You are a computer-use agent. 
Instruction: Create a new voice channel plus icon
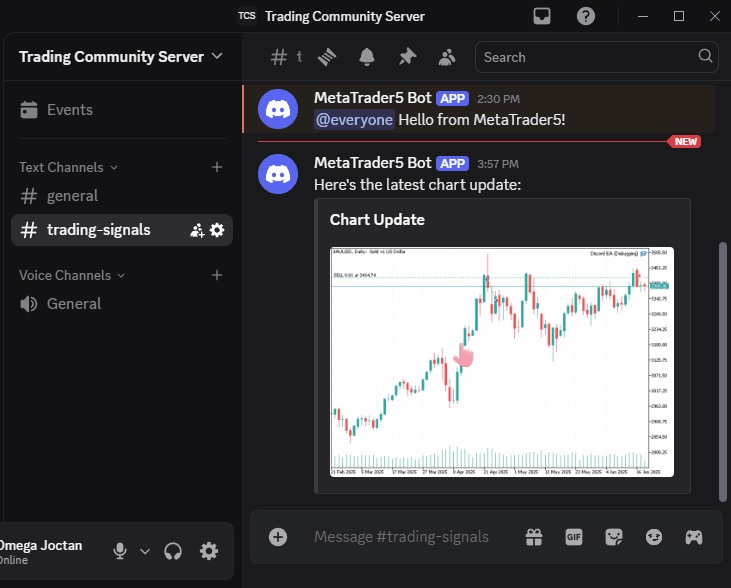click(217, 275)
